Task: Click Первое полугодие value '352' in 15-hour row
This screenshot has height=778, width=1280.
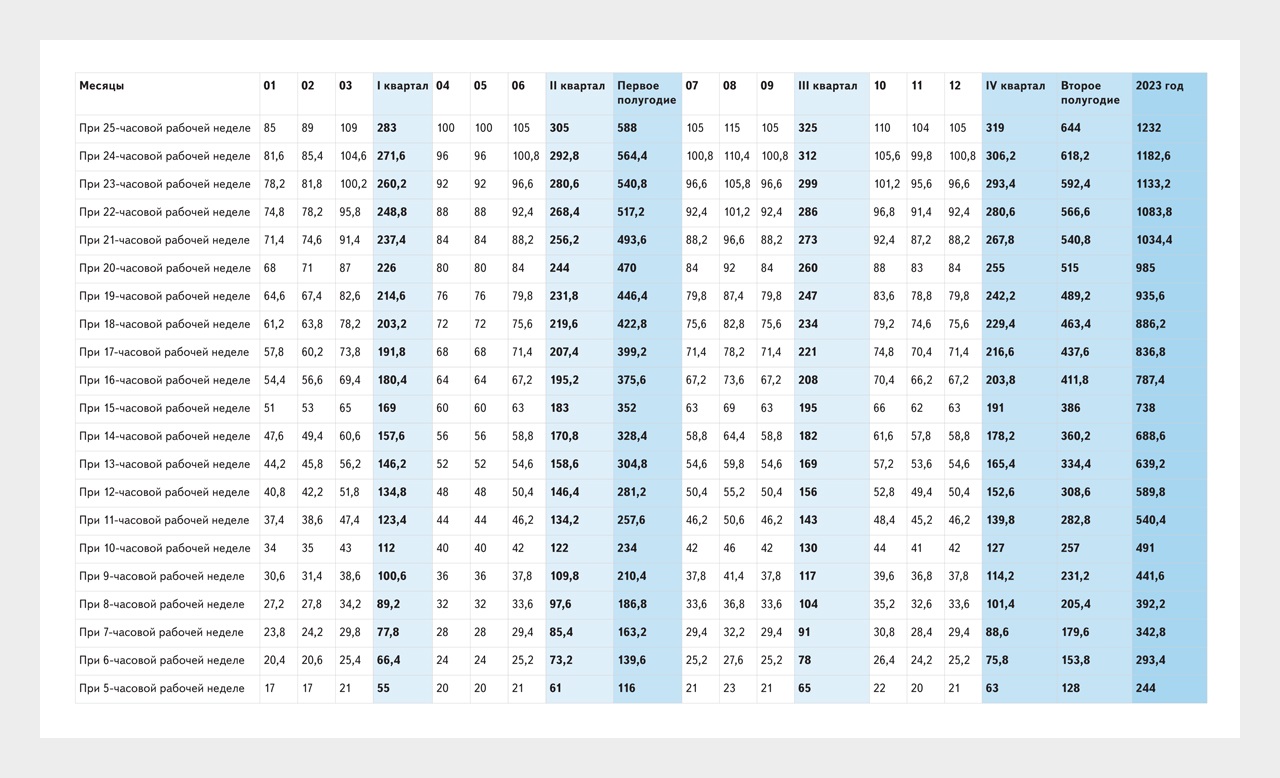Action: [x=627, y=408]
